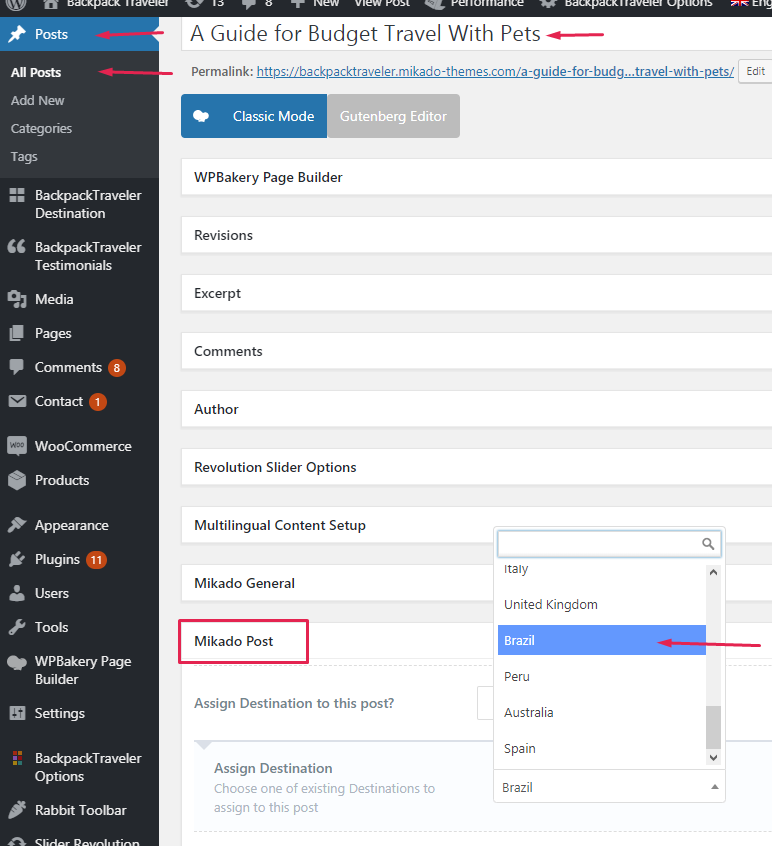The image size is (772, 846).
Task: Click the Plugins plug icon
Action: click(17, 559)
